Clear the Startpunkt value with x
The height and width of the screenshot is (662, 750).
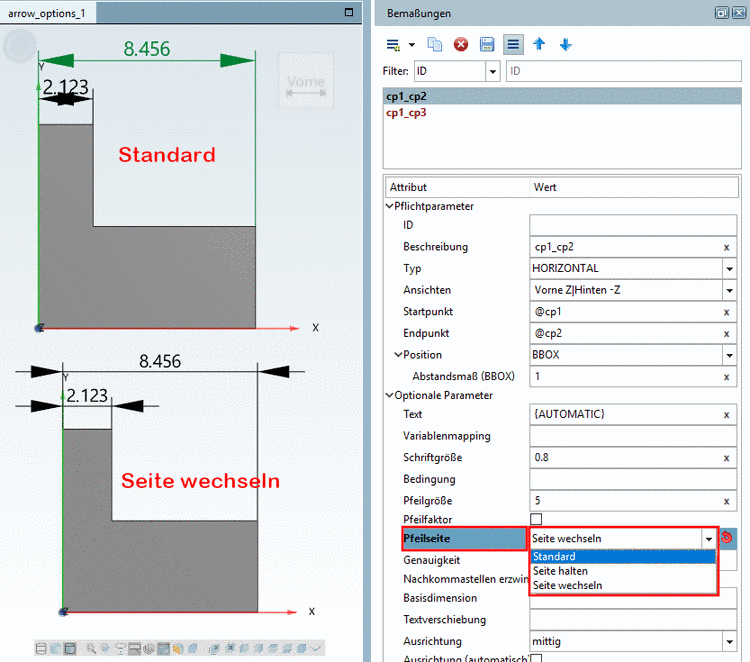726,312
